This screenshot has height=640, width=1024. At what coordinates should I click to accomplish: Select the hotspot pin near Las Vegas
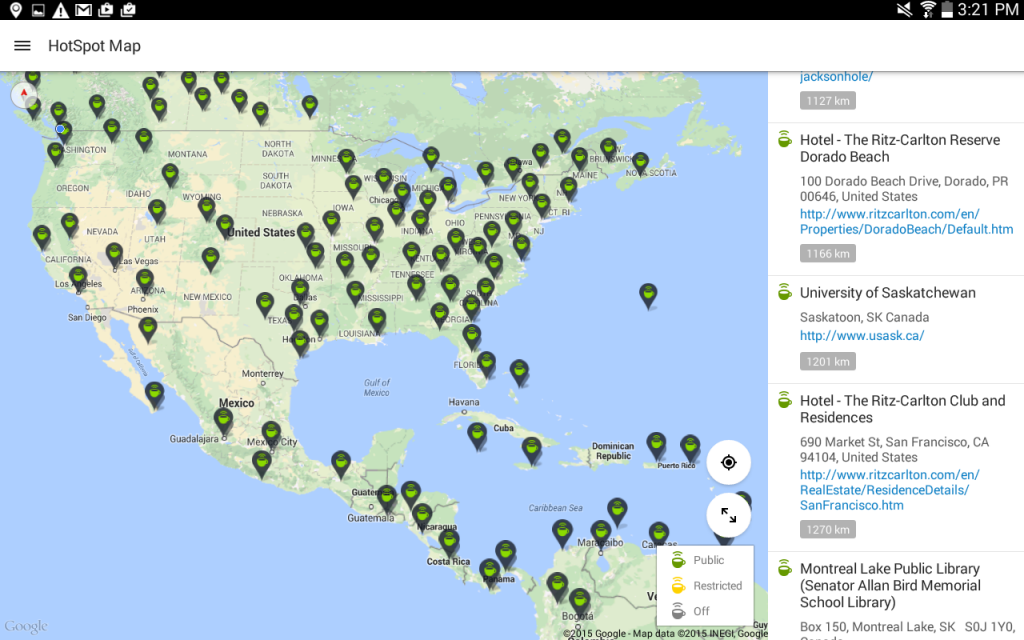[x=114, y=255]
